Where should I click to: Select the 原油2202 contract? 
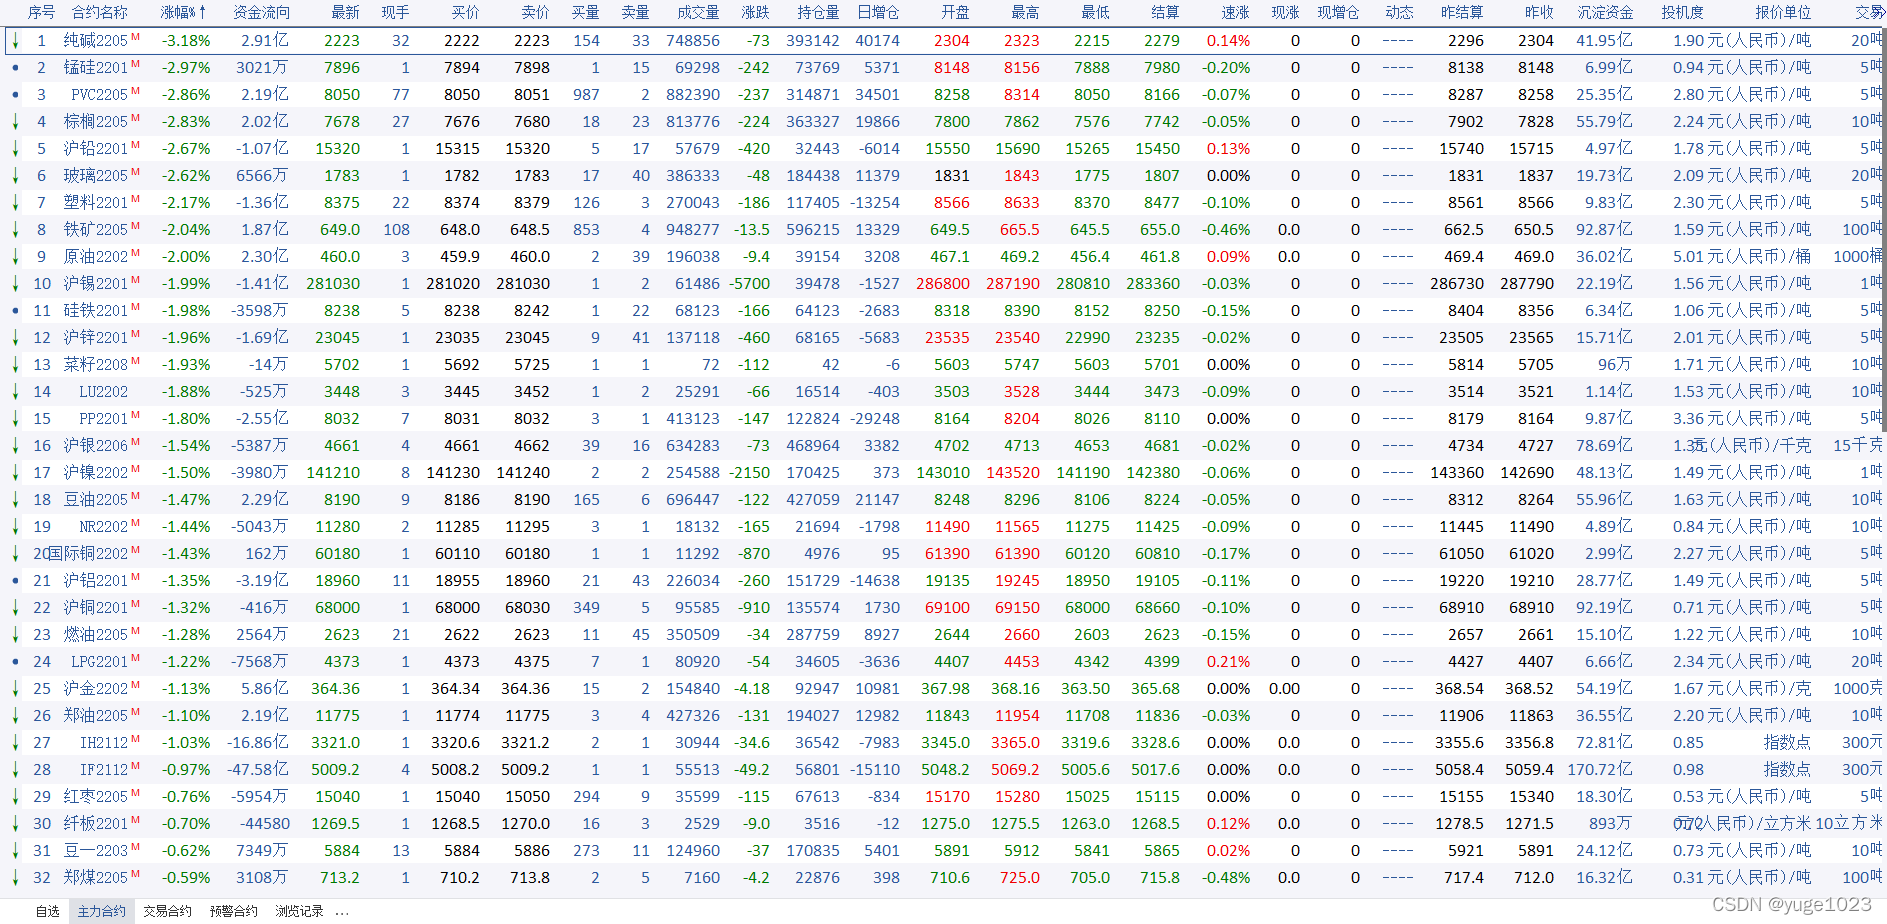96,256
